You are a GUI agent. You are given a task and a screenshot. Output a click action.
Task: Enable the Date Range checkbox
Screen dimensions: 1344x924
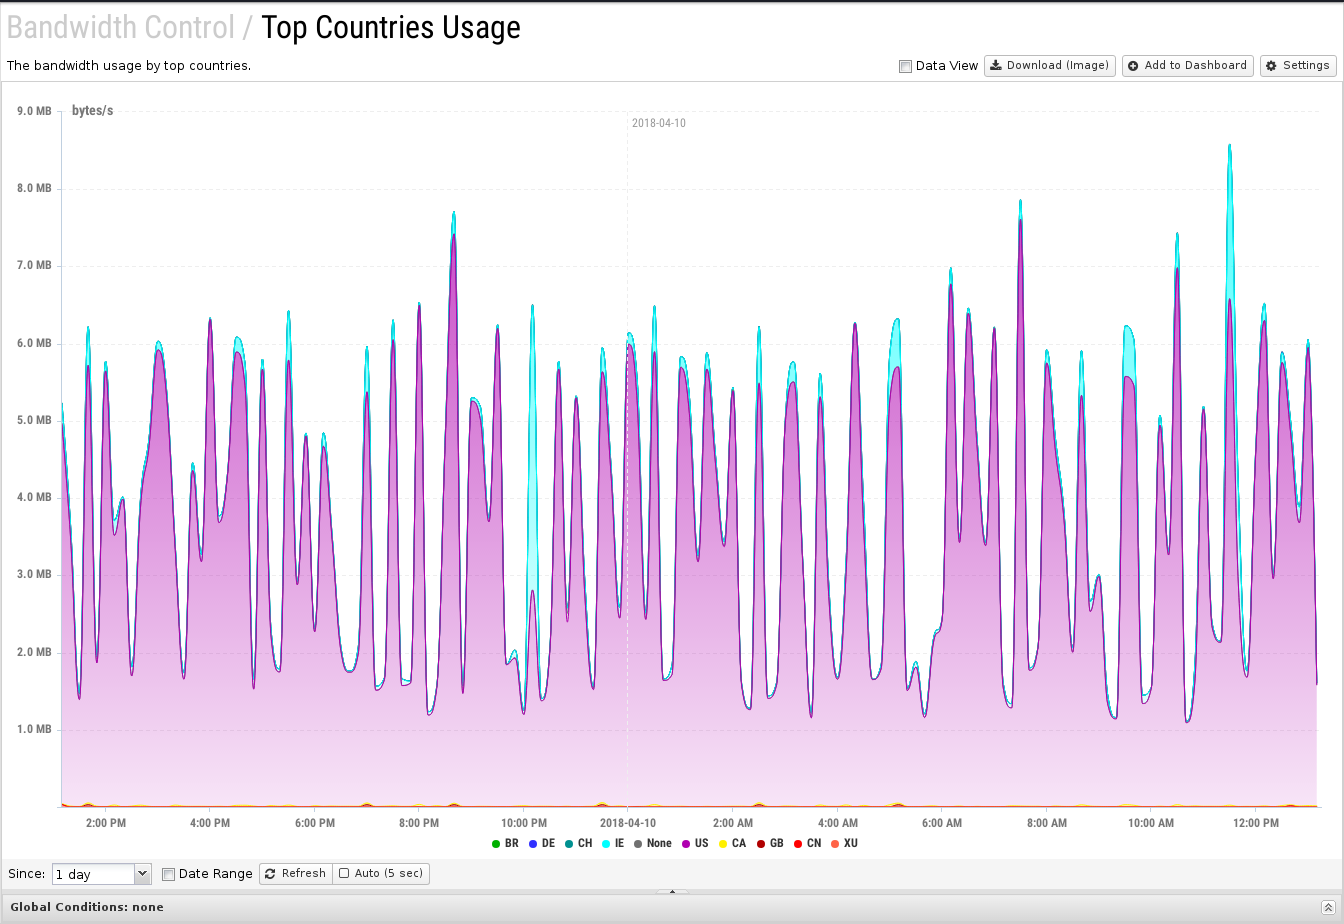click(168, 874)
